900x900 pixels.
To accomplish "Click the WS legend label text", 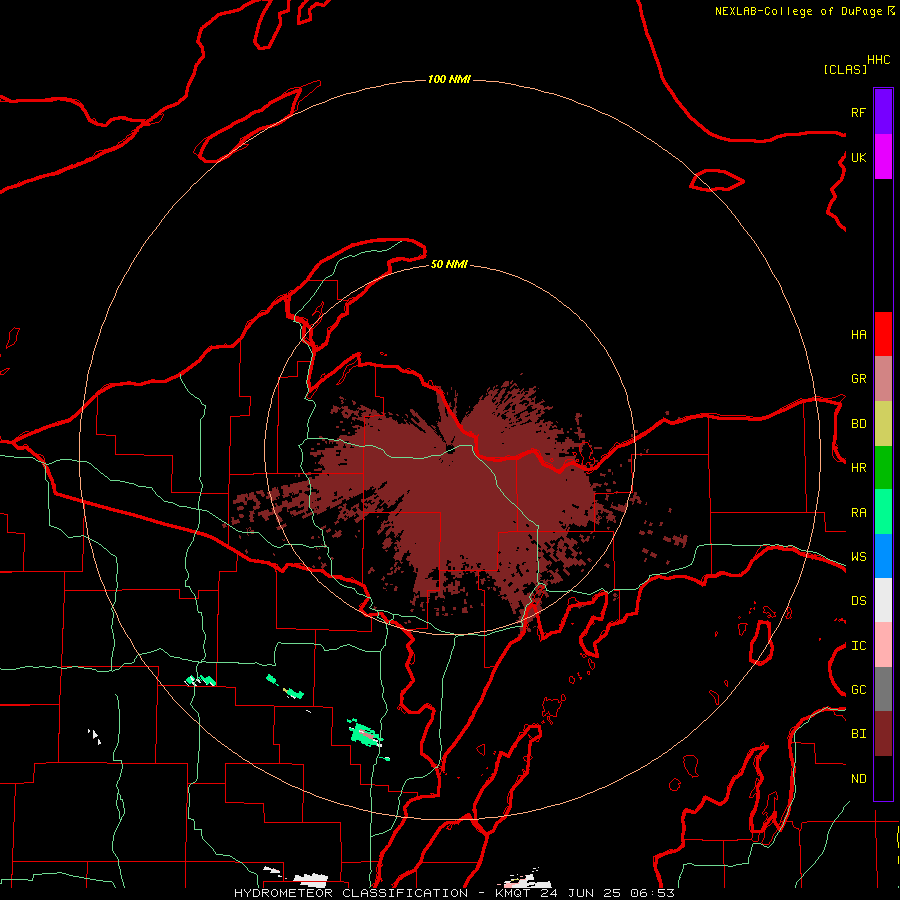I will 858,557.
